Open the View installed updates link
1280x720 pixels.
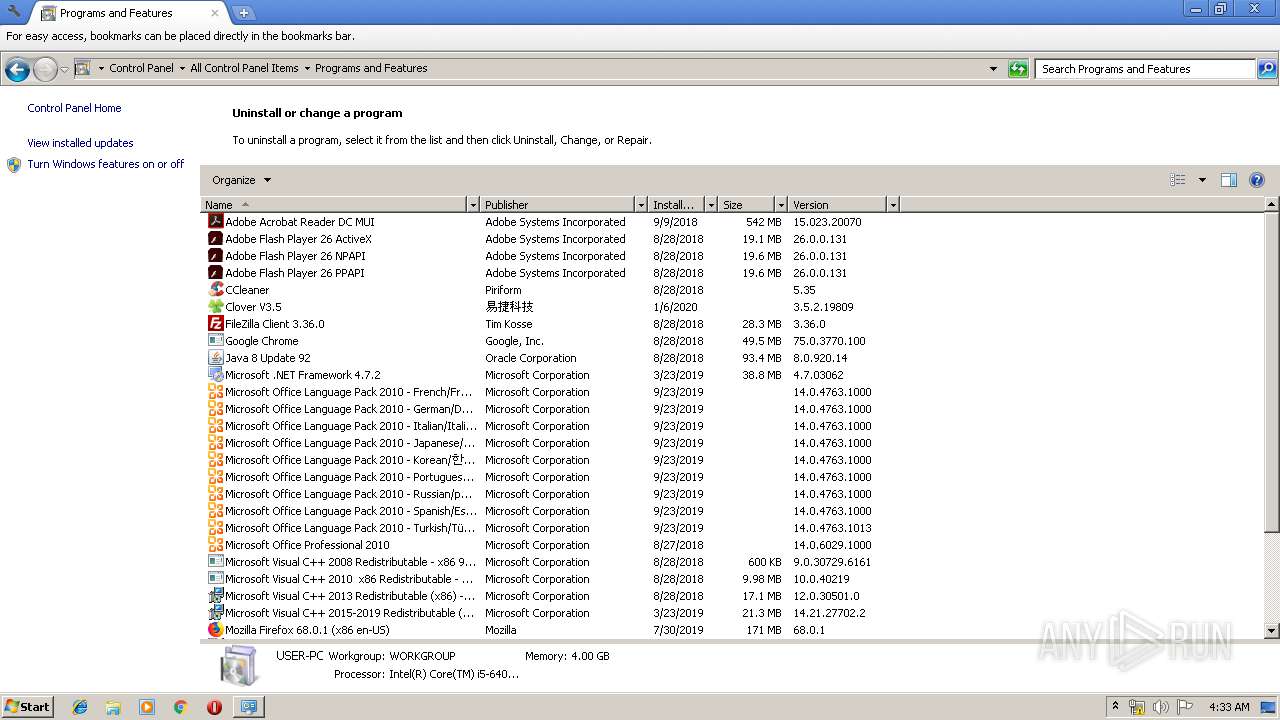coord(80,143)
